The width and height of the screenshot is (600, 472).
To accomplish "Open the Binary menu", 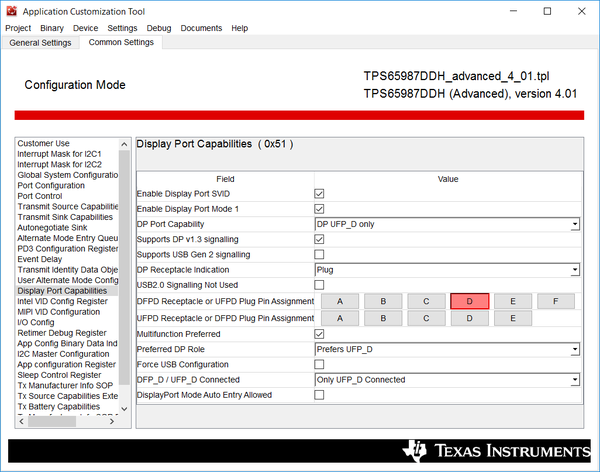I will click(x=52, y=28).
